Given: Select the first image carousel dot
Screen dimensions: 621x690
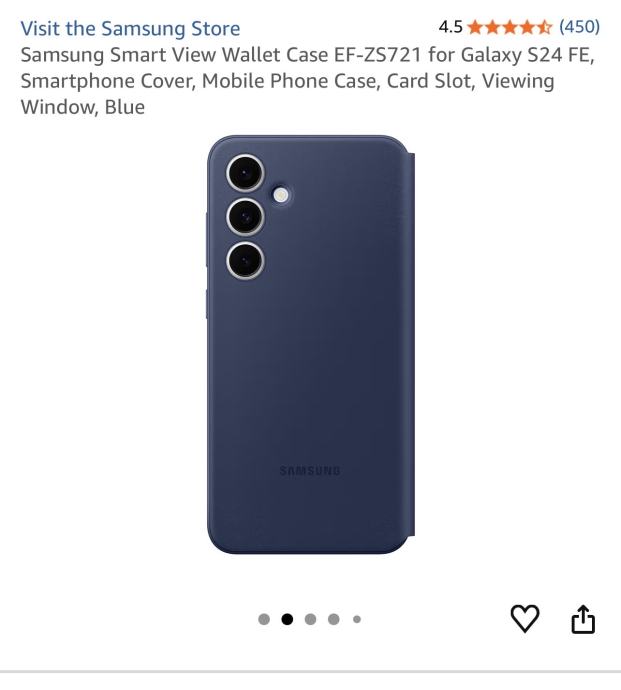Looking at the screenshot, I should (264, 619).
